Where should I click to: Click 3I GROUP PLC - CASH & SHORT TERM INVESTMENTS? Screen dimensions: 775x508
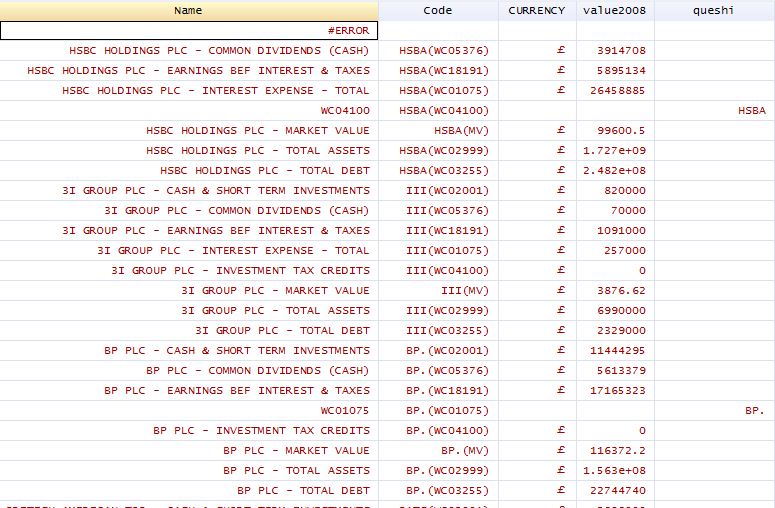(189, 191)
